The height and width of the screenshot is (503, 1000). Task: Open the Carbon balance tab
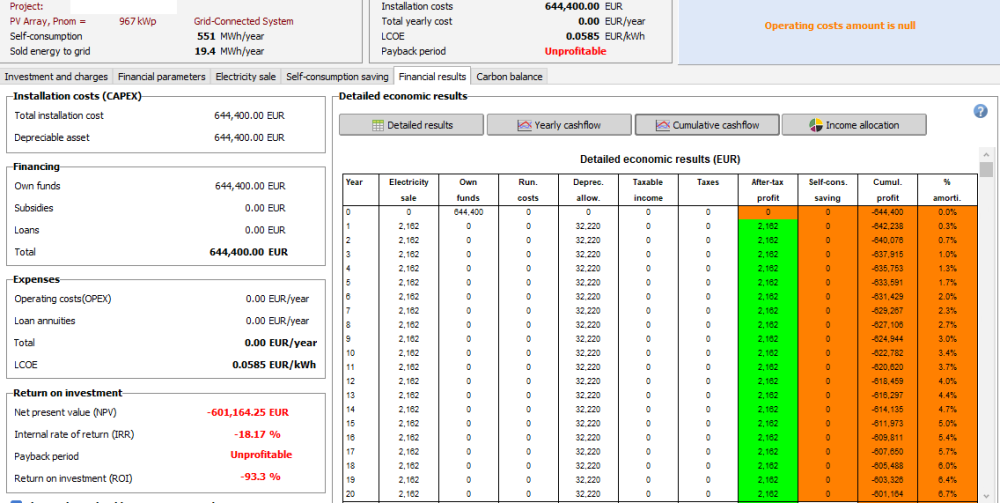(x=509, y=76)
